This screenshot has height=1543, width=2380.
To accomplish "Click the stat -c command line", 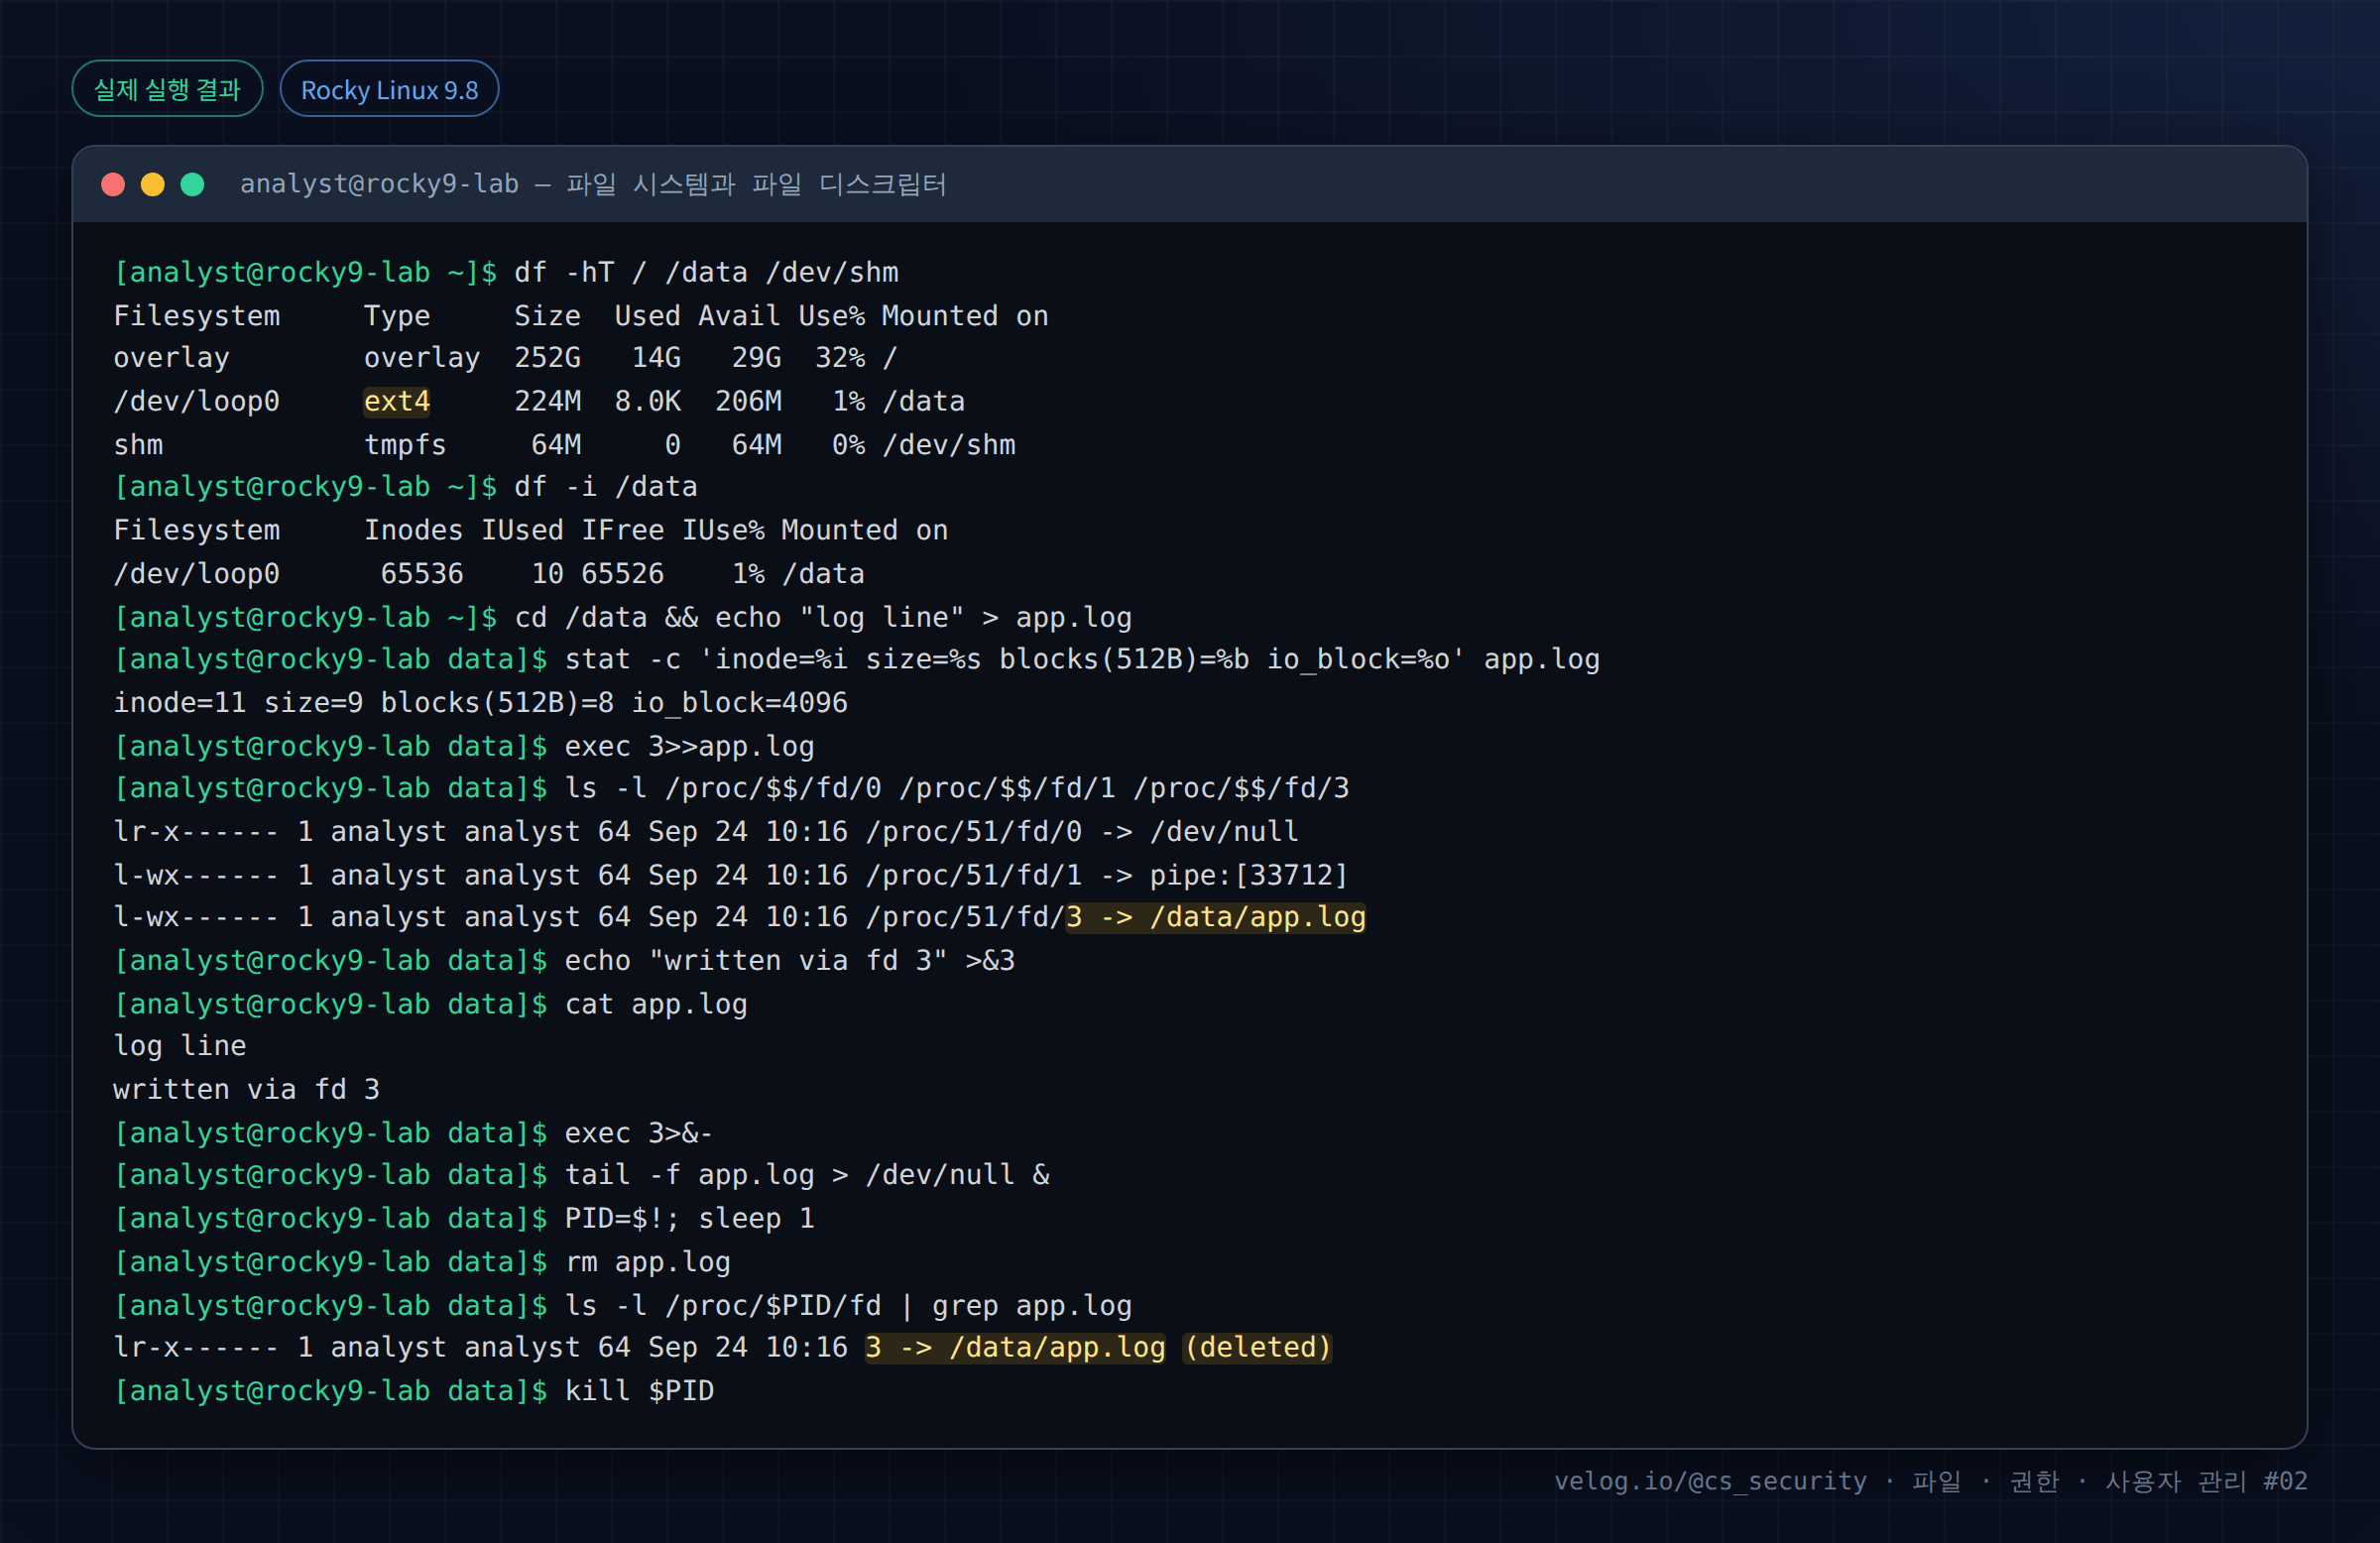I will (x=1082, y=659).
